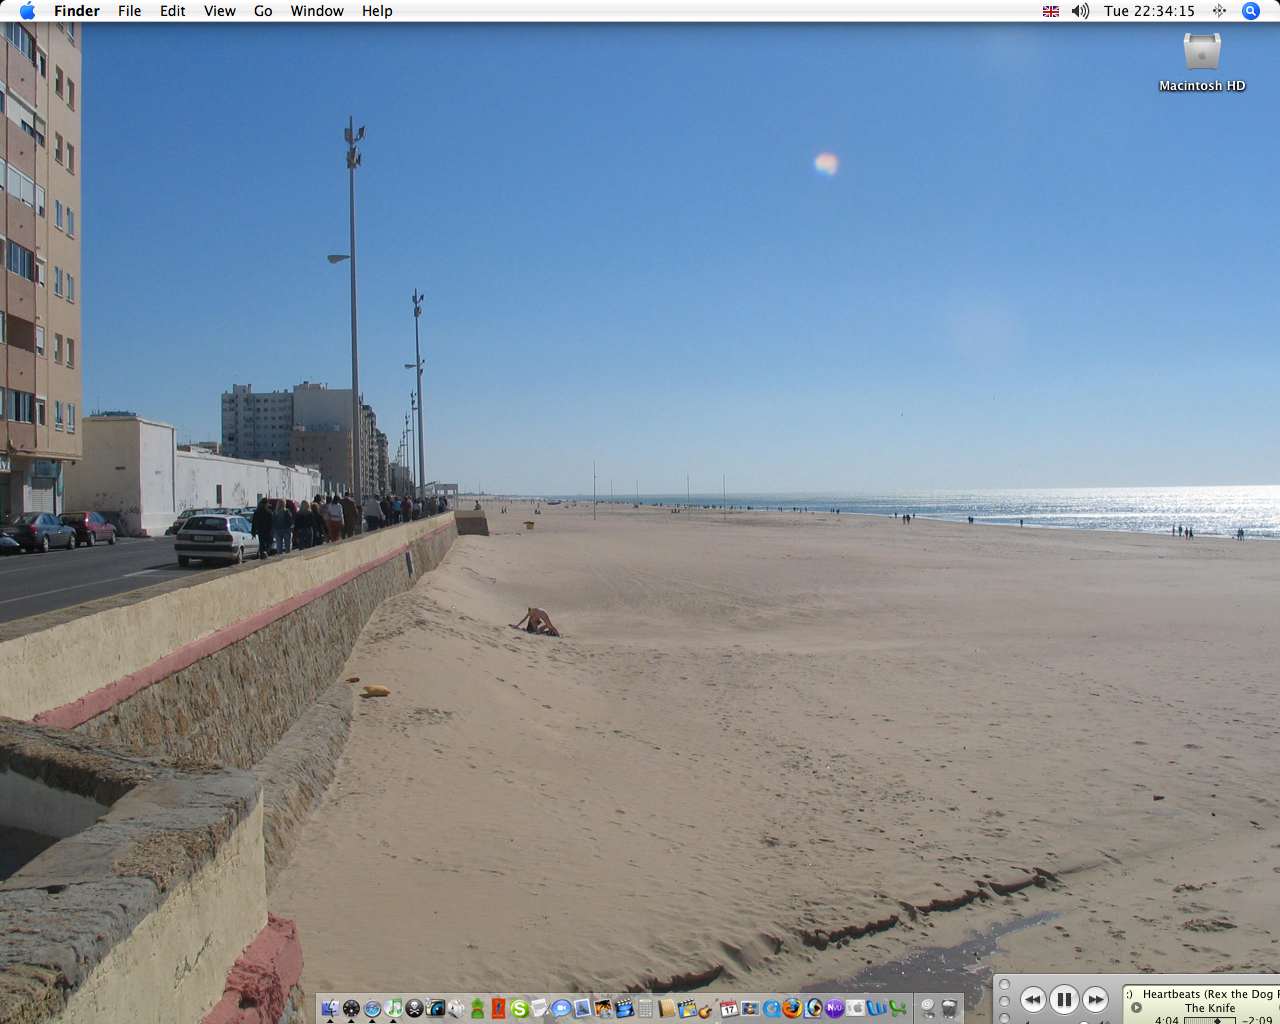Open the File menu

(130, 11)
